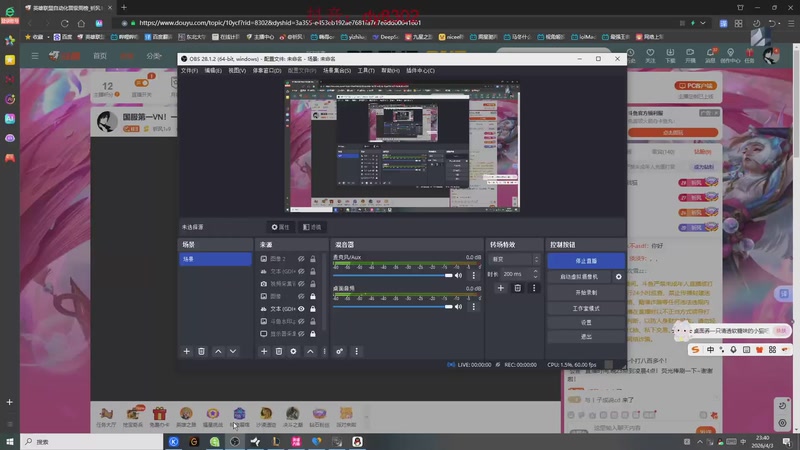This screenshot has width=800, height=450.
Task: Toggle lock on 图像 source row
Action: pyautogui.click(x=313, y=296)
